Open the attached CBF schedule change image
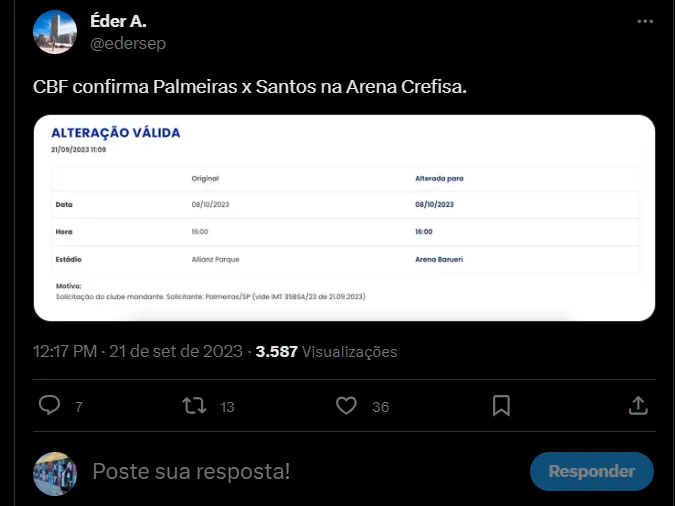This screenshot has height=506, width=675. (x=344, y=220)
